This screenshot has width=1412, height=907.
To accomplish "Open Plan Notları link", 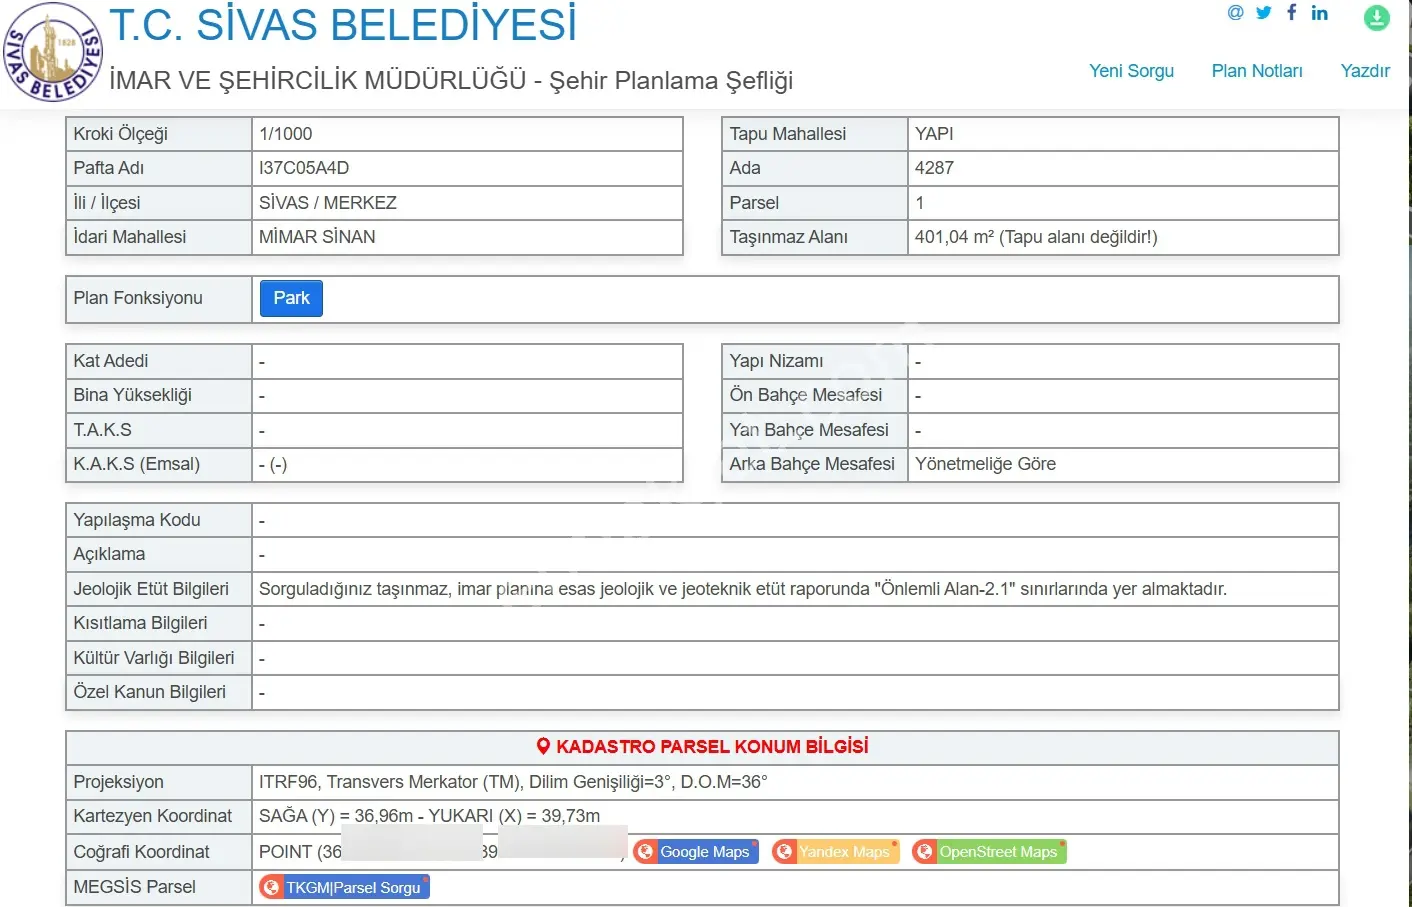I will coord(1257,71).
